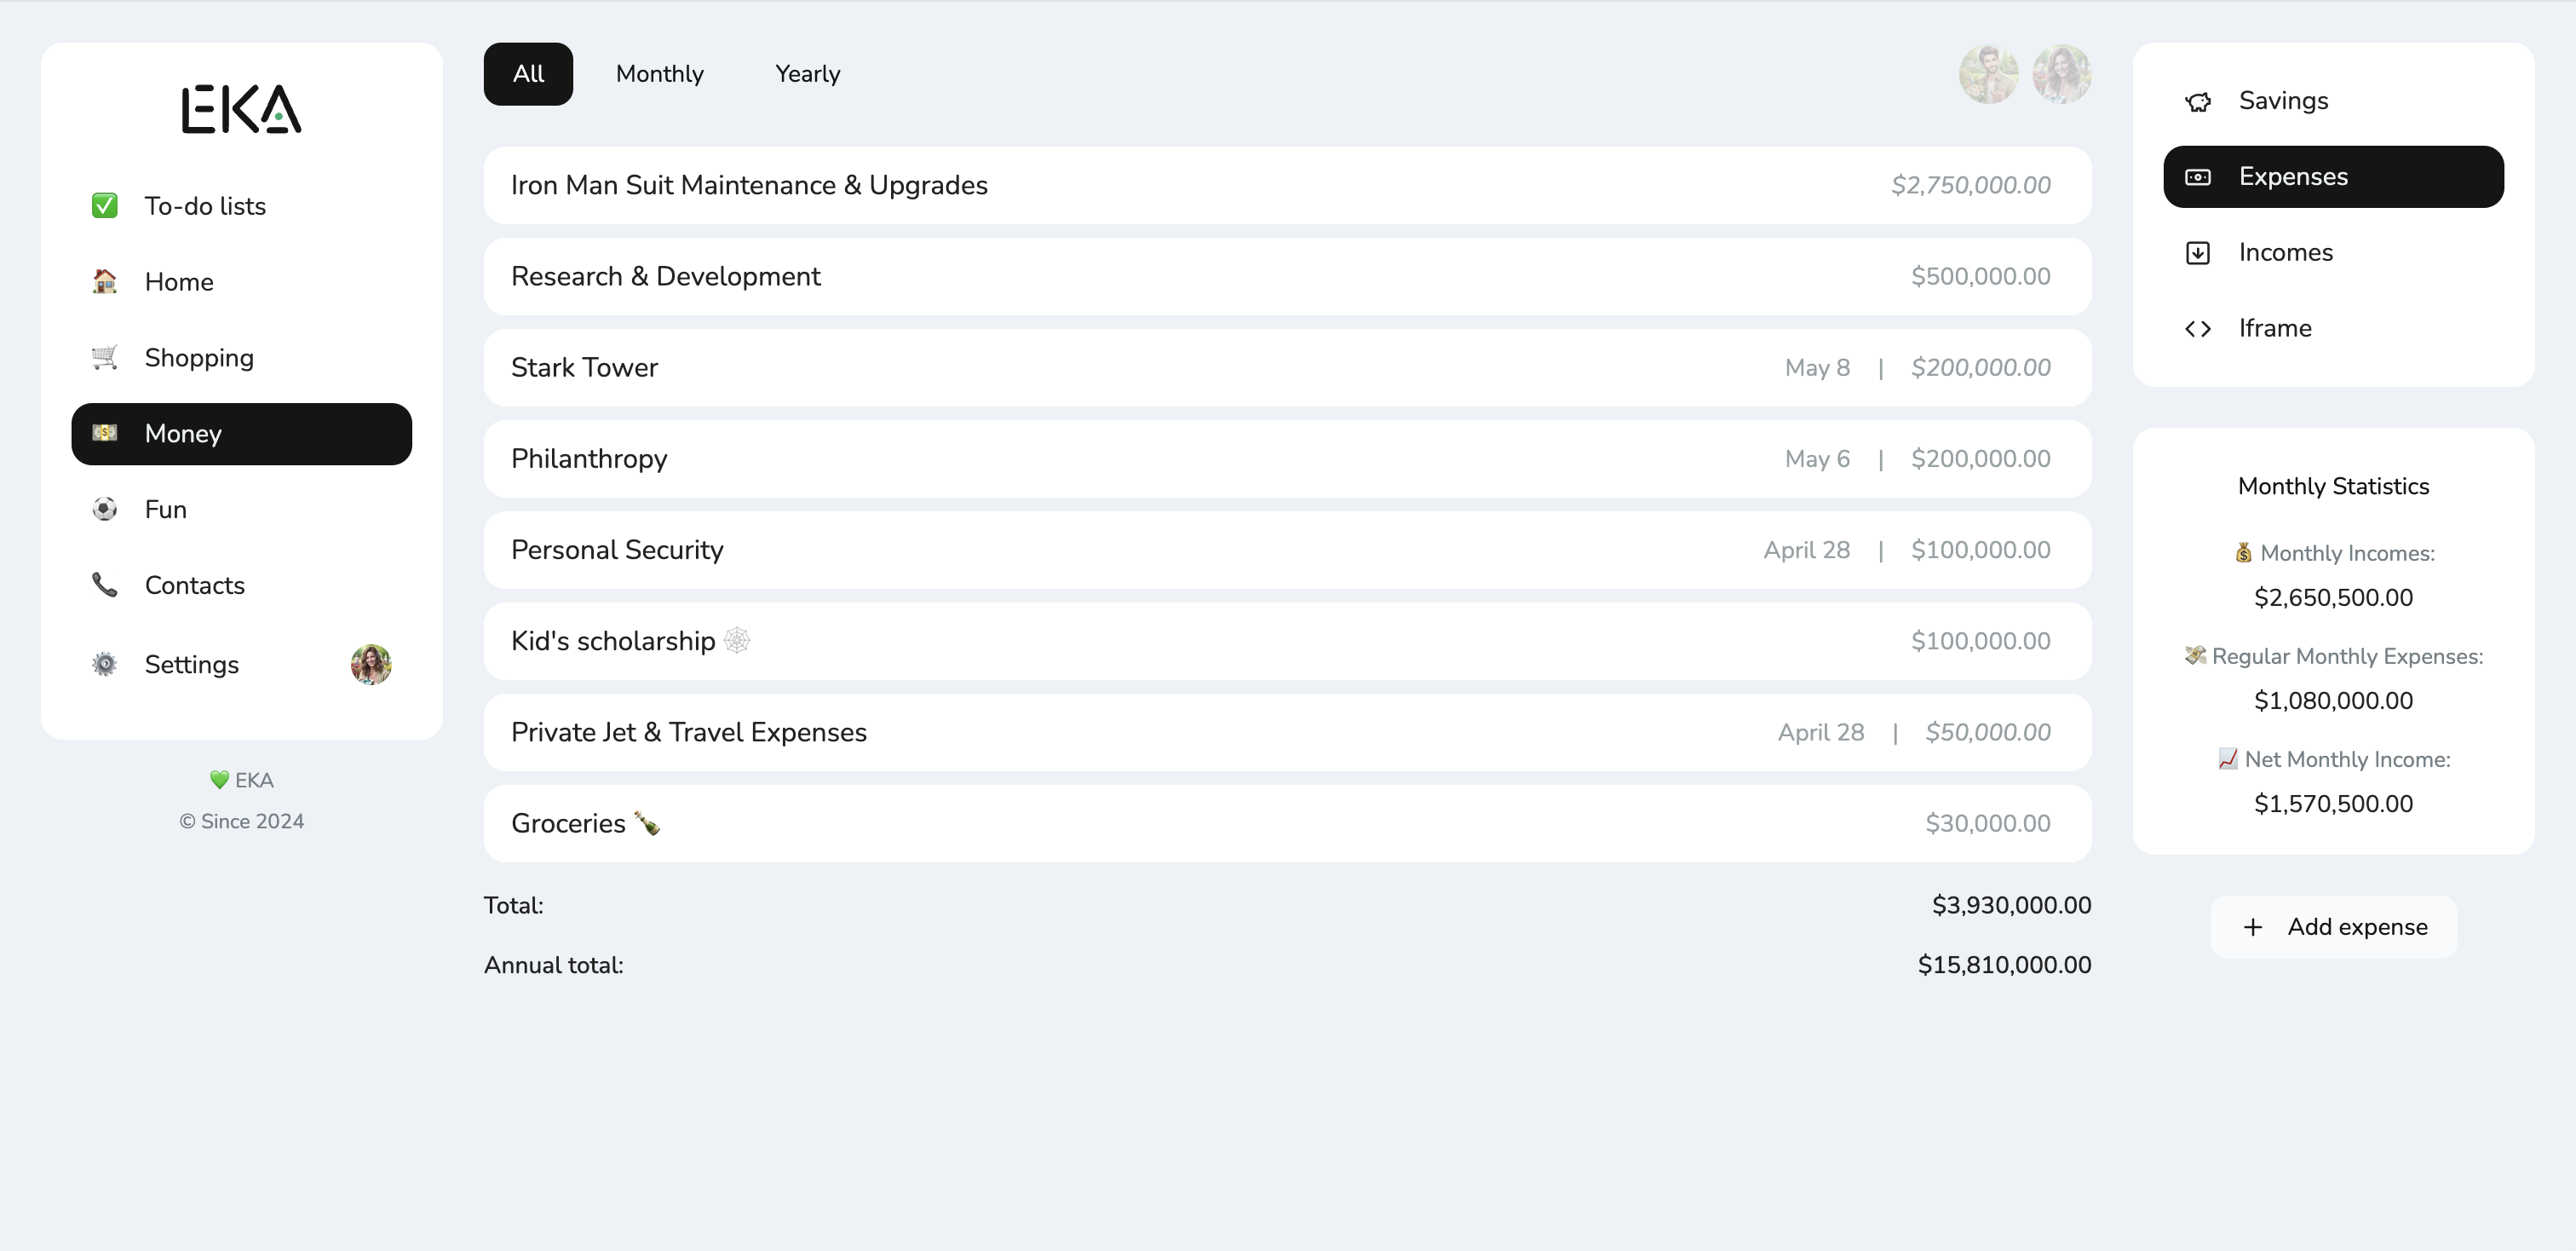Click the $15,810,000.00 Annual total value

pos(2004,965)
